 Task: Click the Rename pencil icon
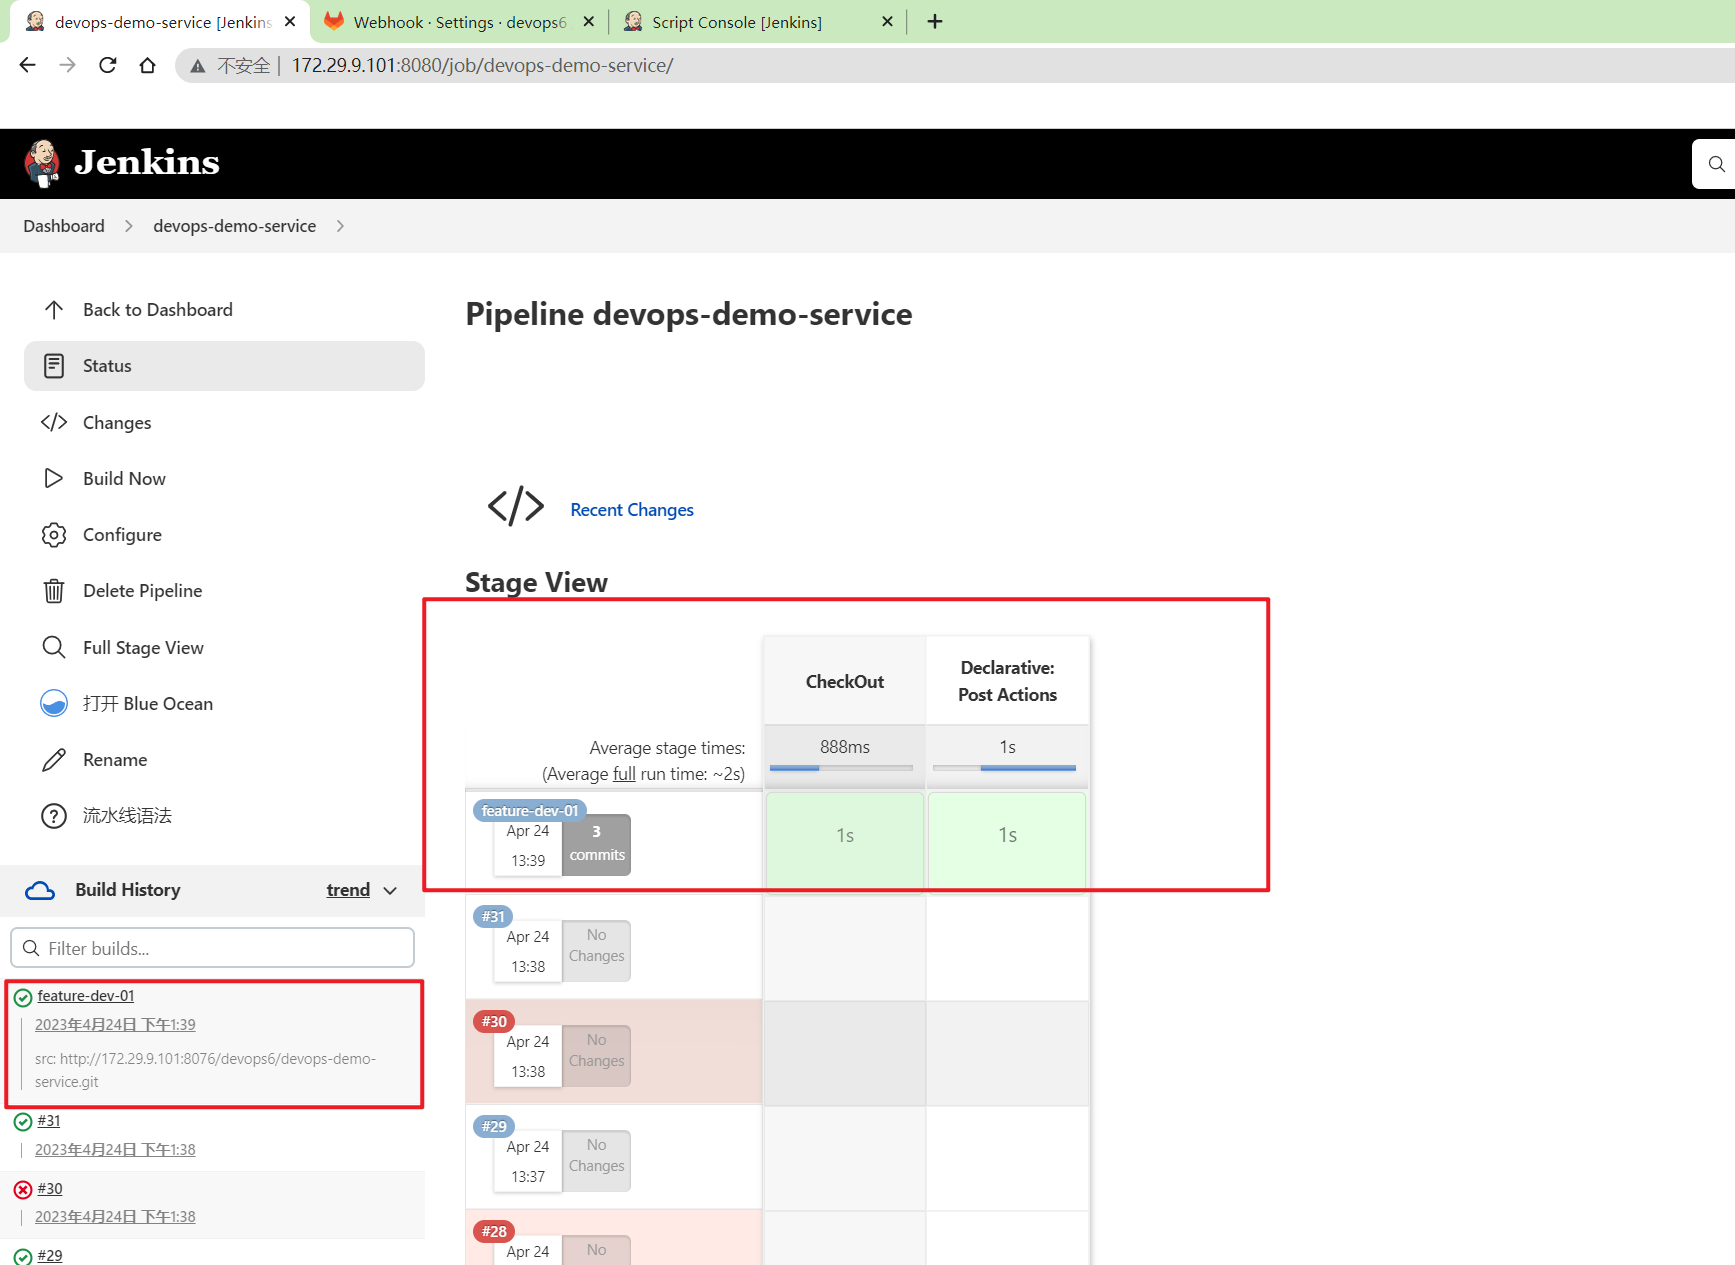tap(54, 760)
